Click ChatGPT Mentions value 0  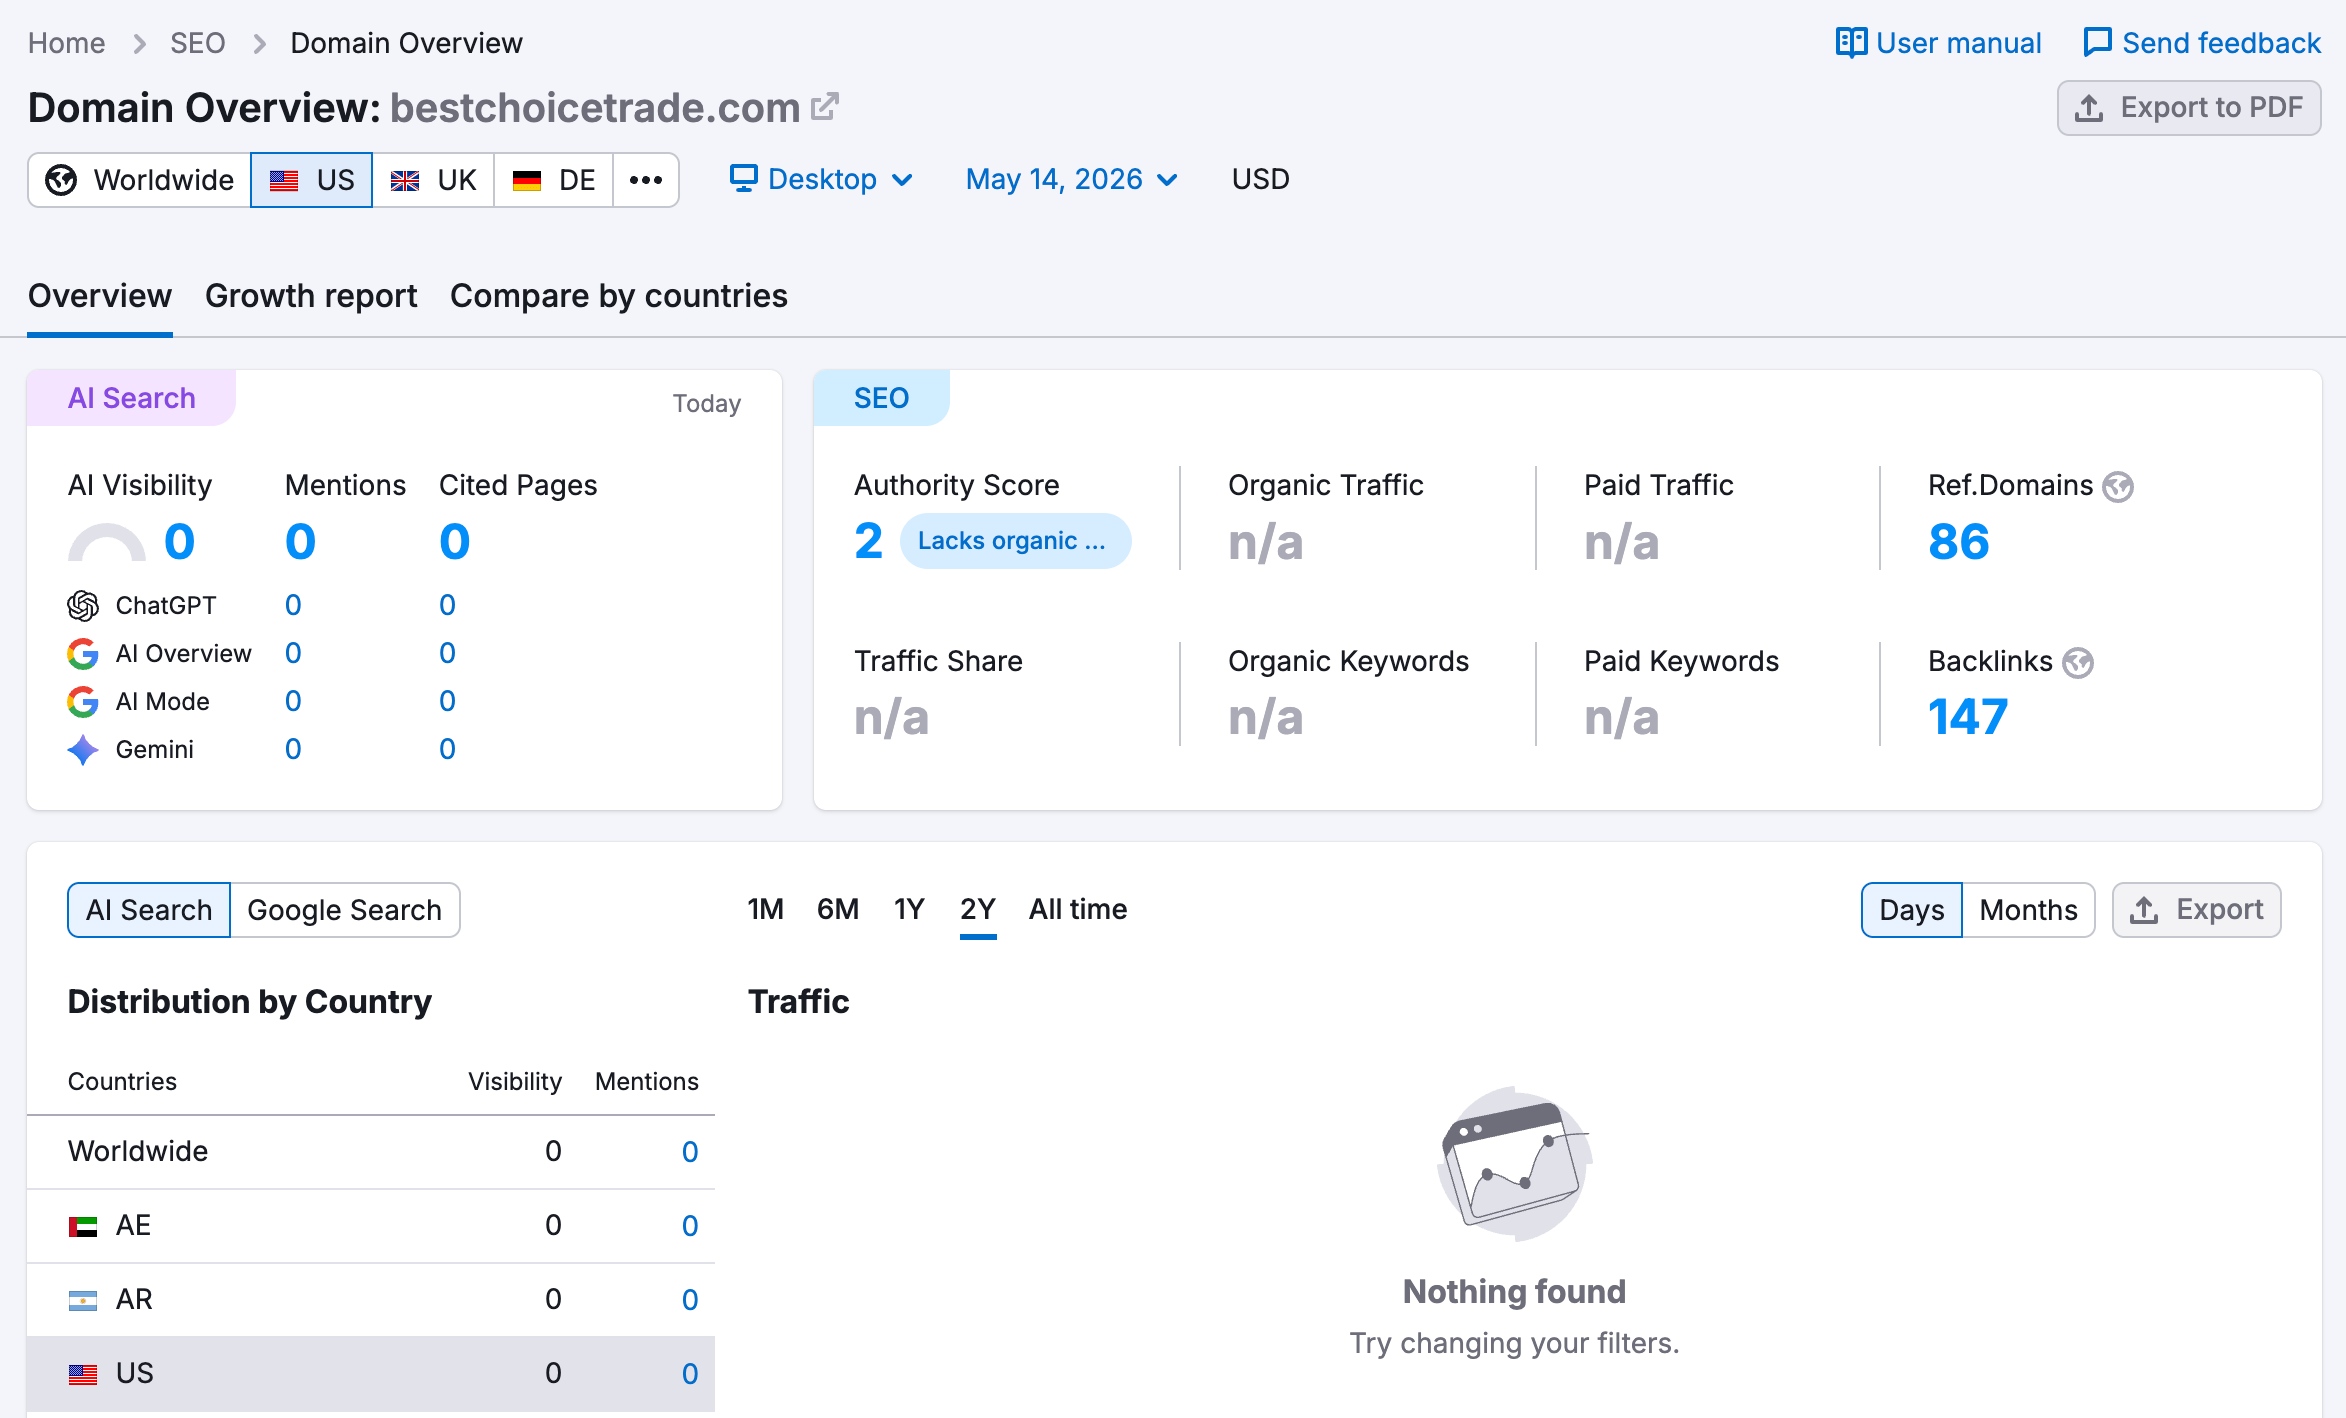point(293,605)
